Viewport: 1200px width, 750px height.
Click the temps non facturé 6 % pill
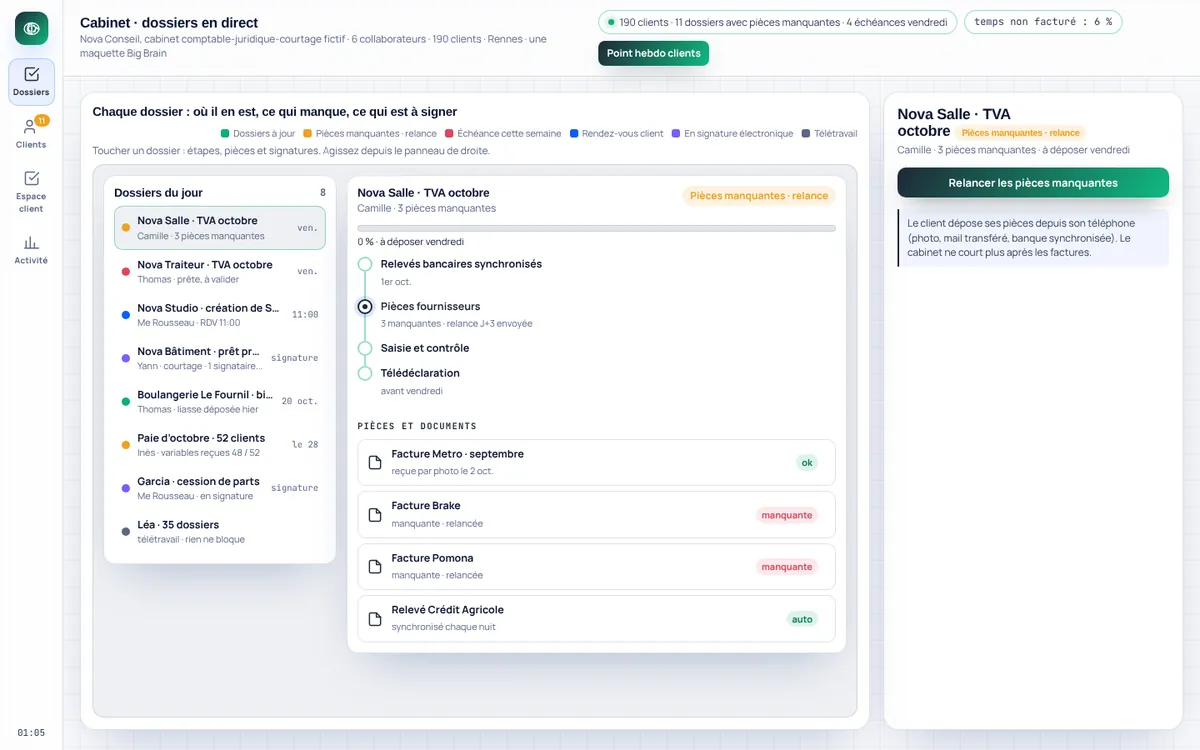pos(1043,22)
